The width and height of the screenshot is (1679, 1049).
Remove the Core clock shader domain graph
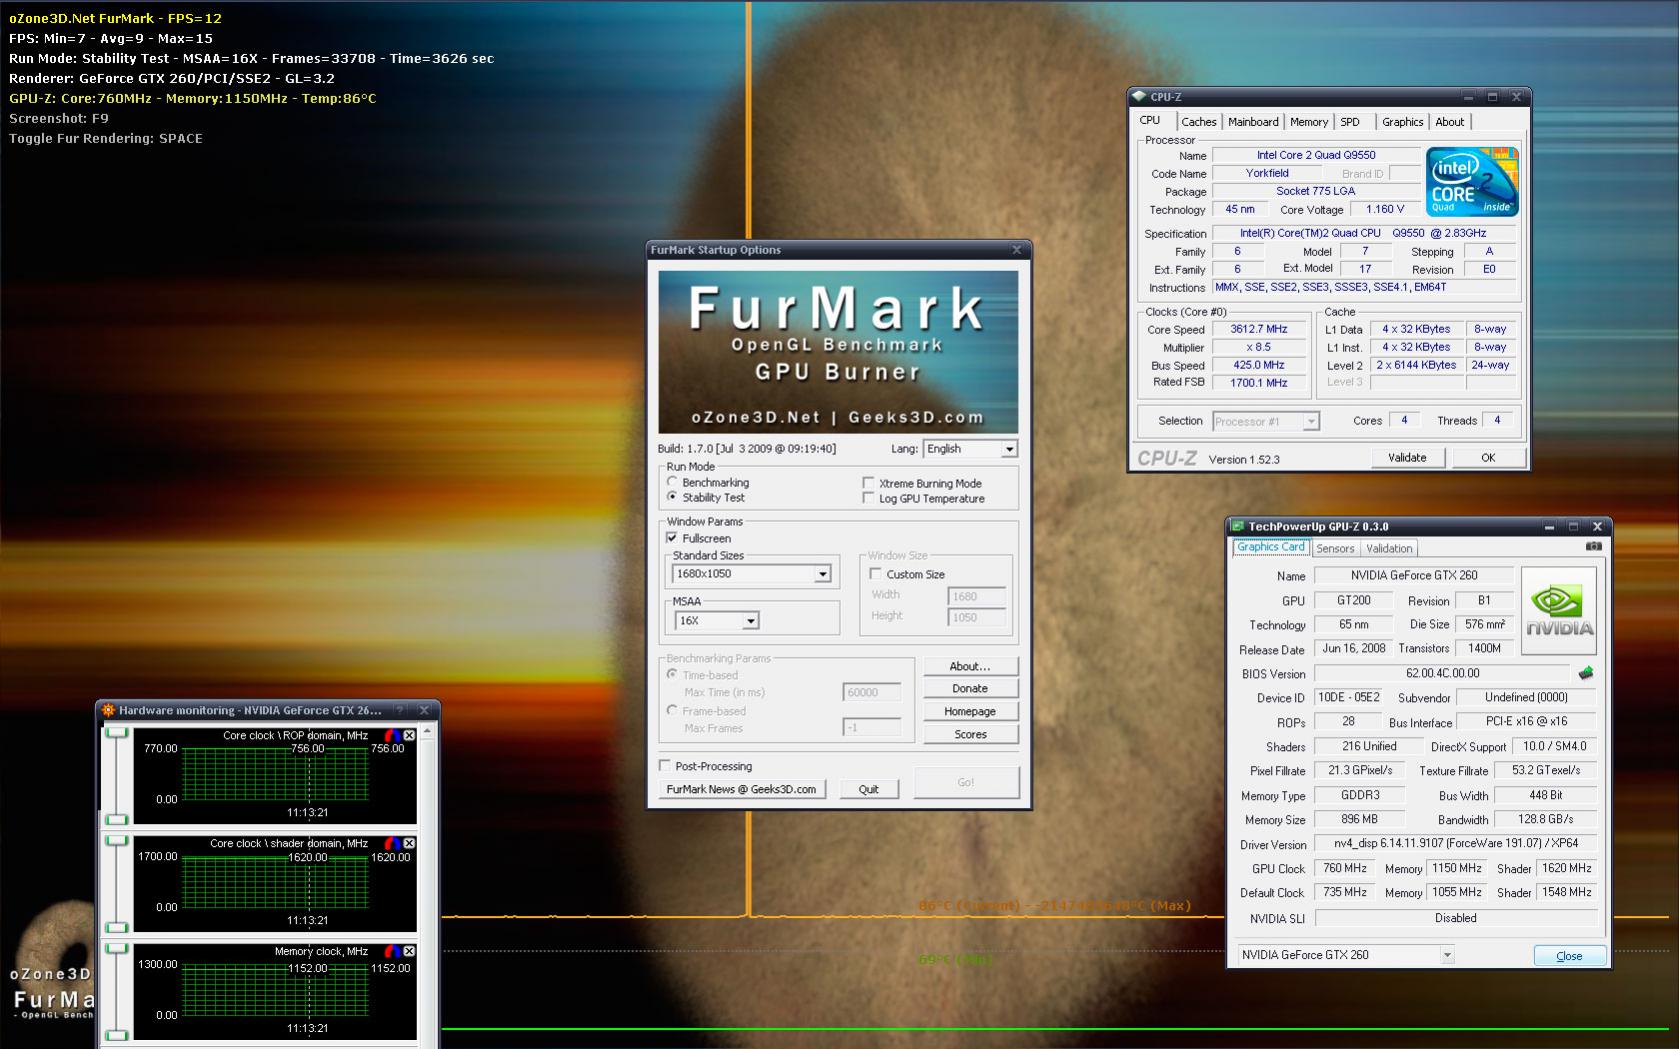(409, 843)
